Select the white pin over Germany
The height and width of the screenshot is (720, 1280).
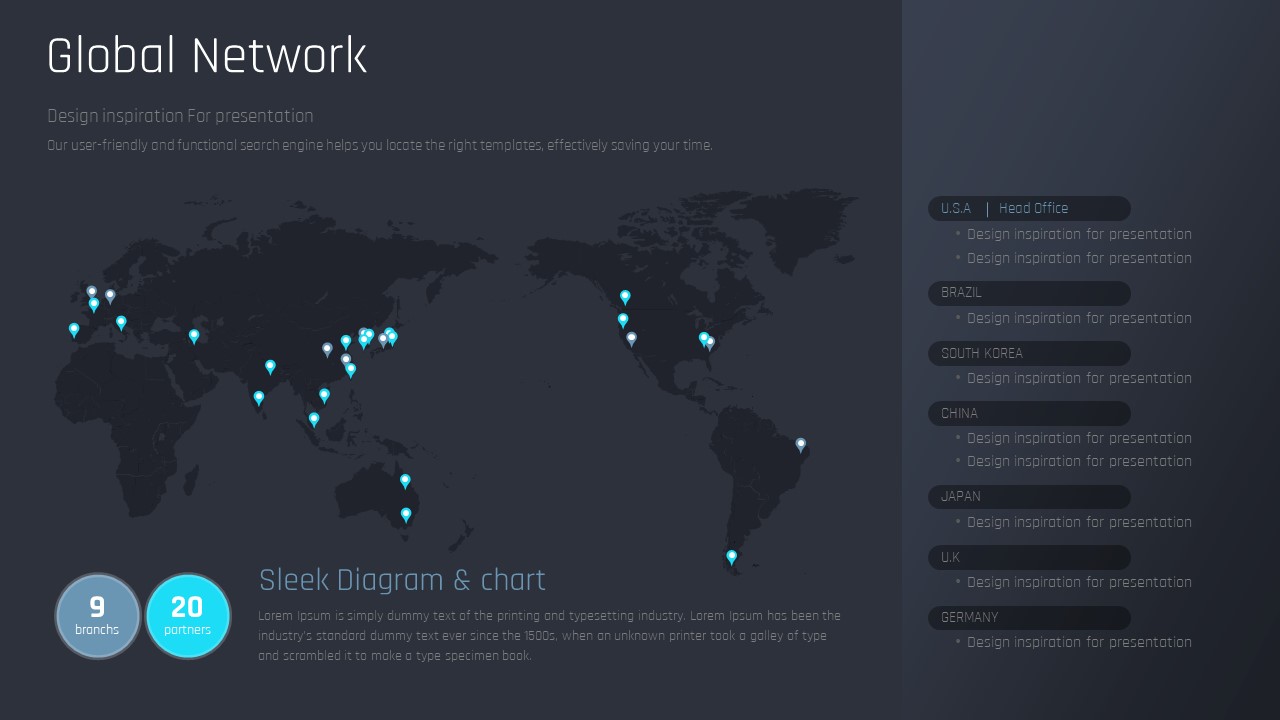[110, 296]
